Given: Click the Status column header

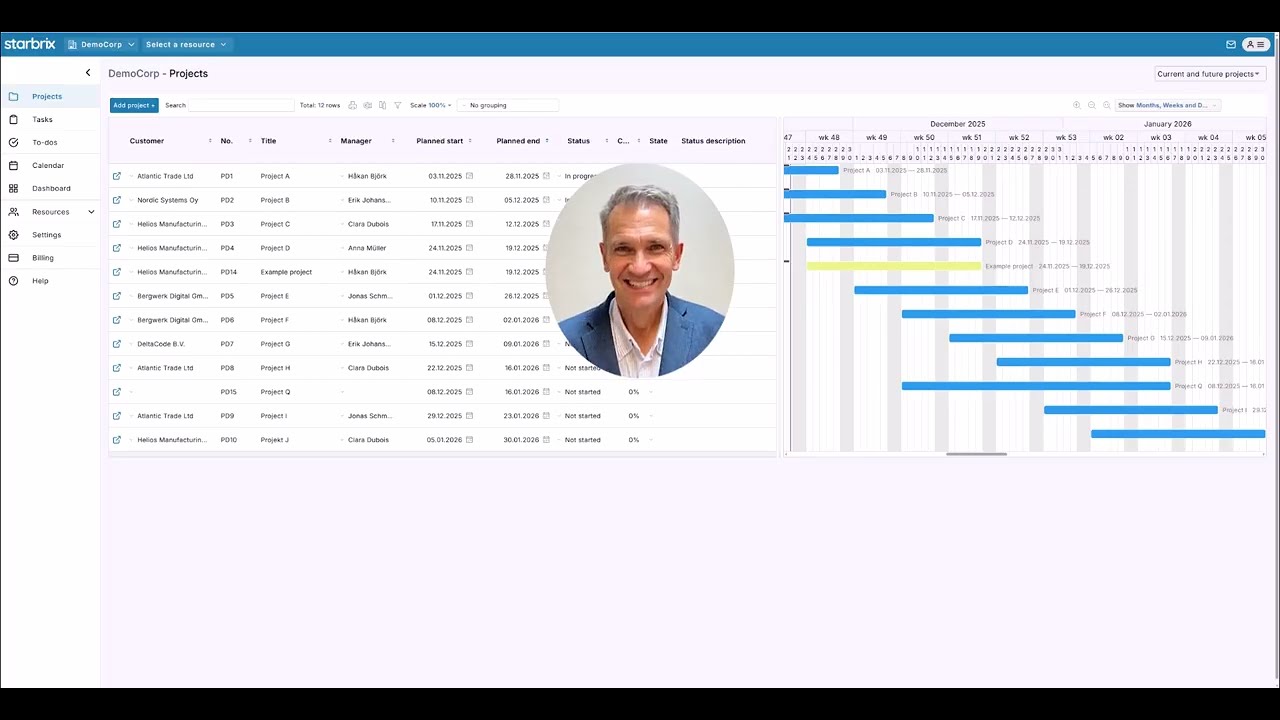Looking at the screenshot, I should [579, 141].
